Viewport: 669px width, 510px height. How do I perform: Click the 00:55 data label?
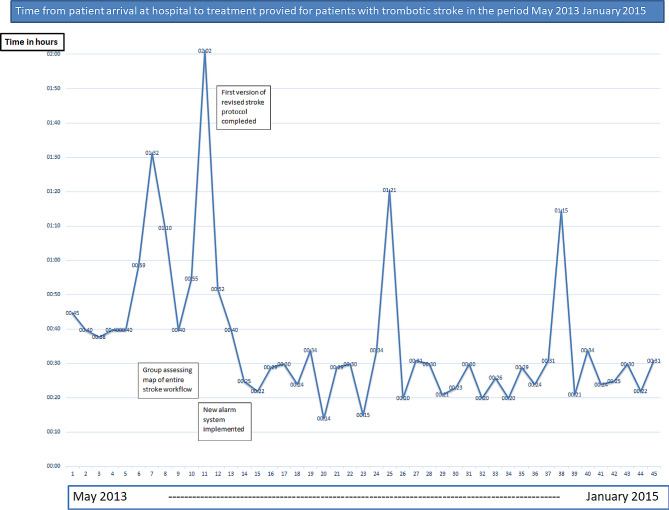point(191,279)
